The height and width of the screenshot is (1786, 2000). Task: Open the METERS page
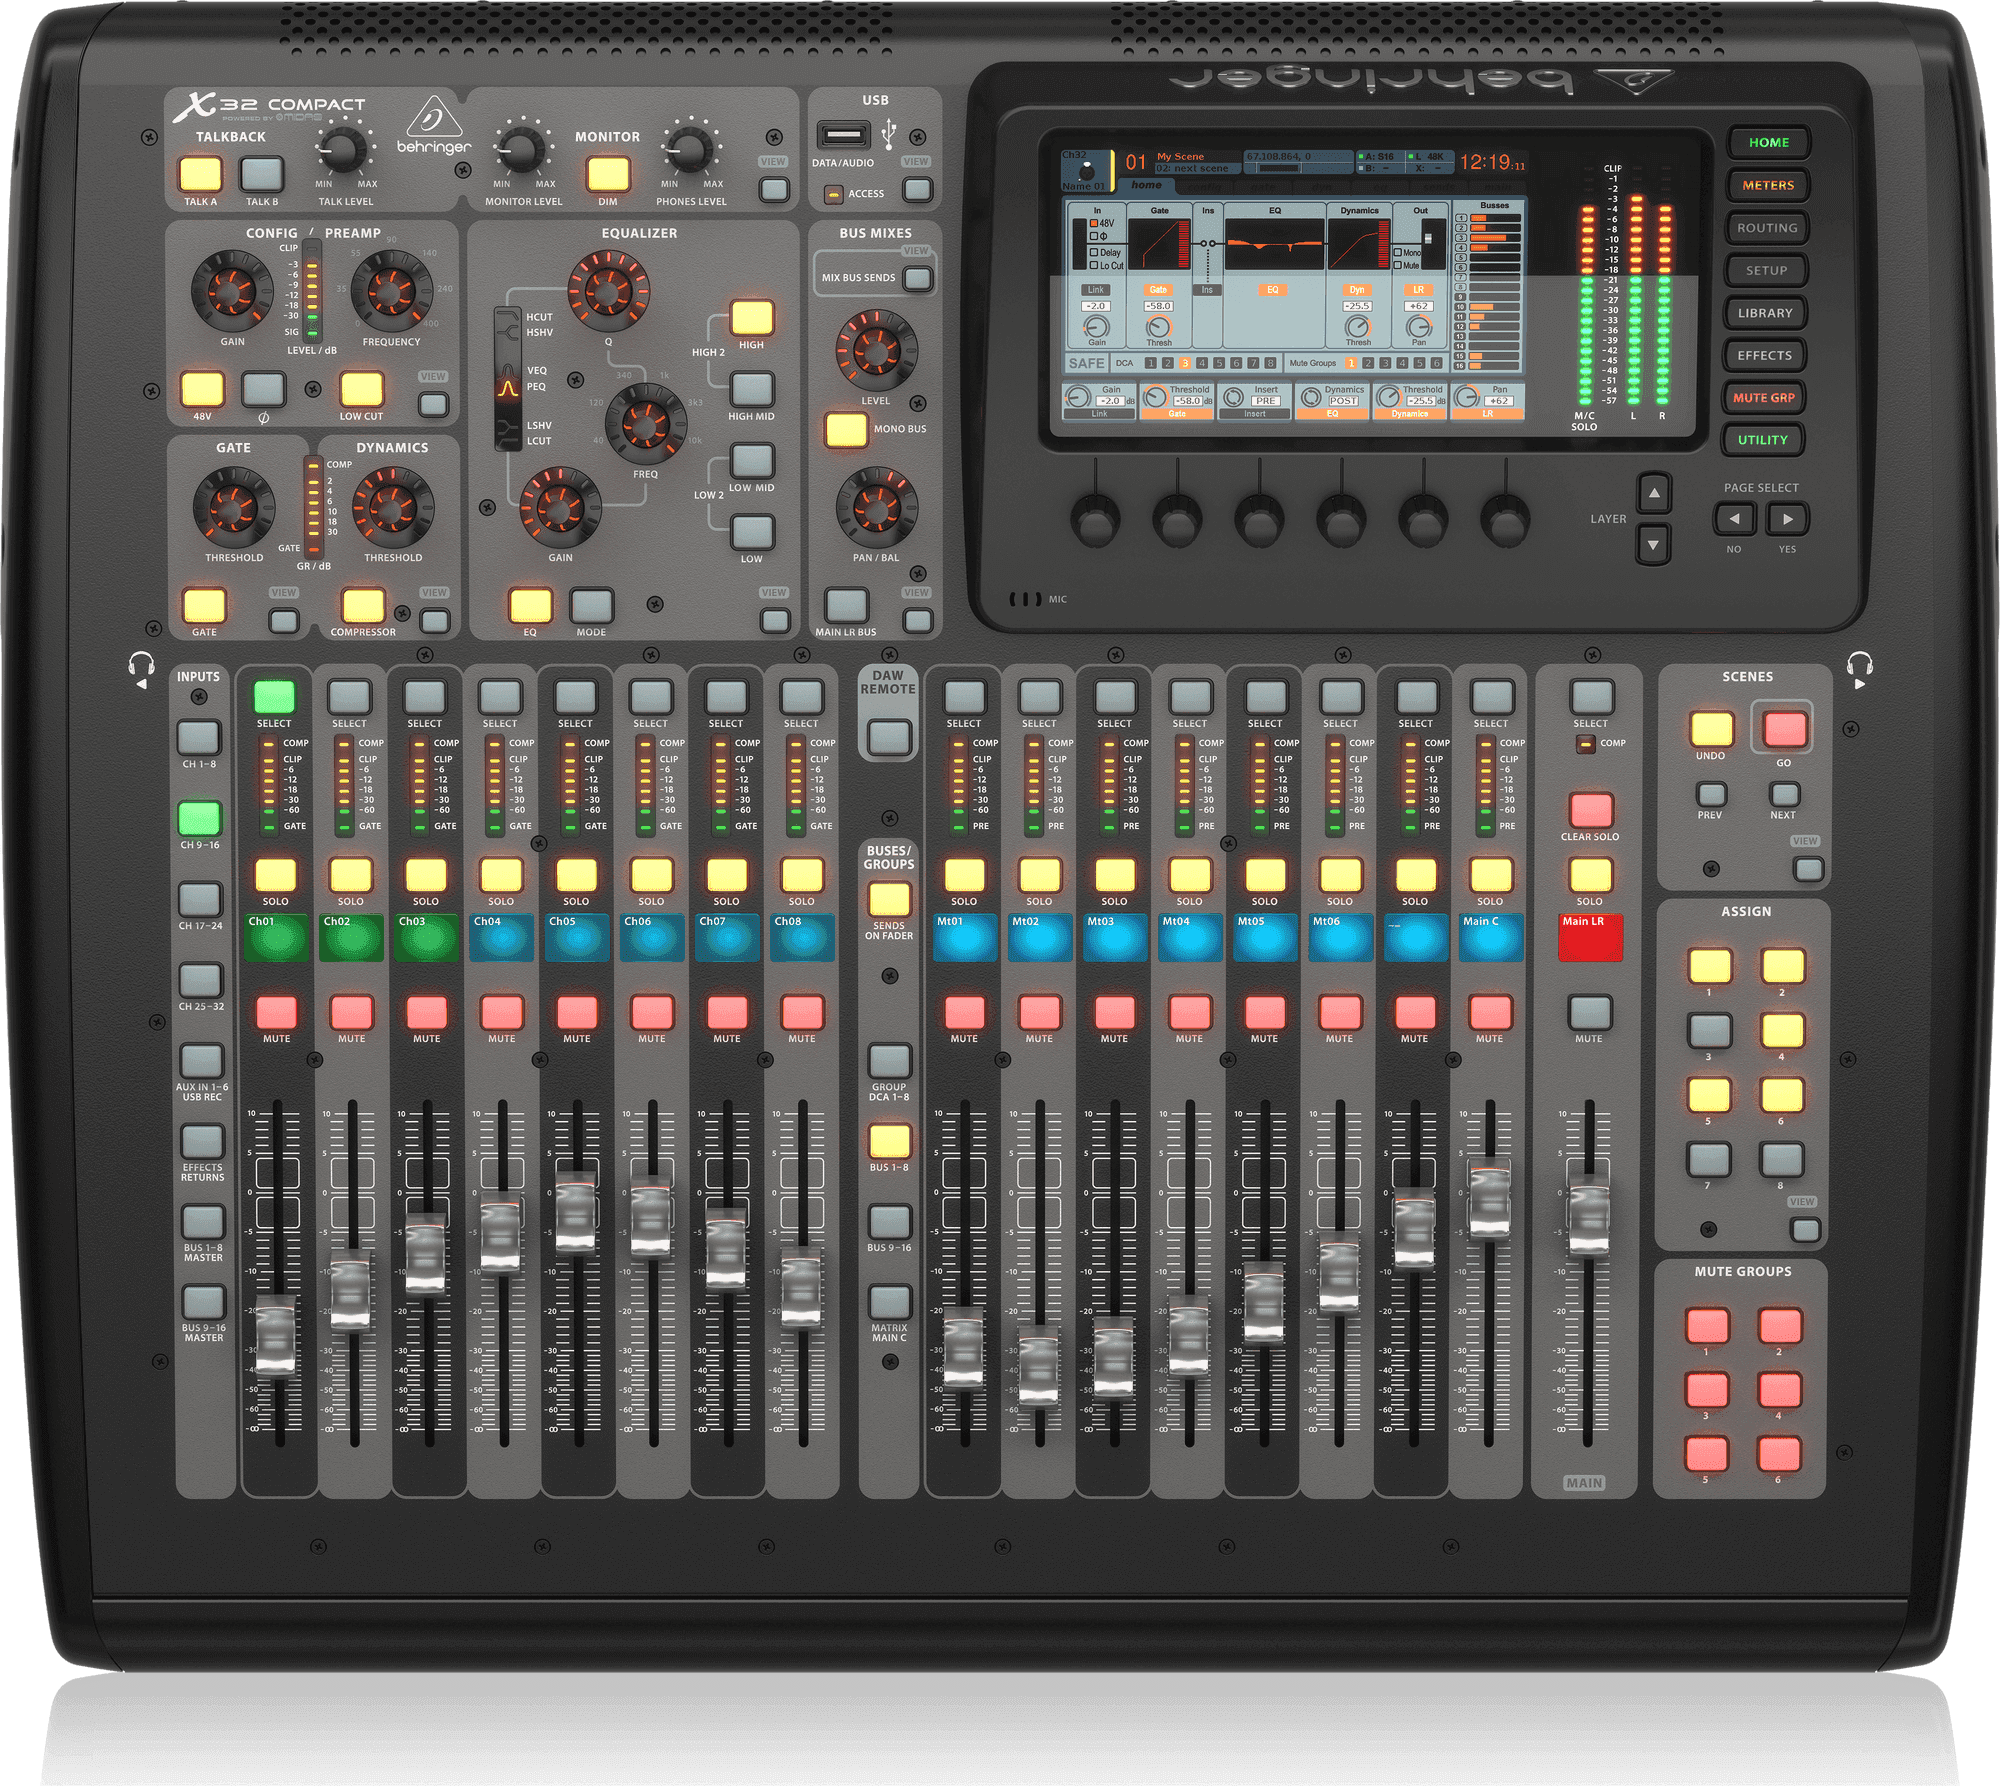[x=1768, y=185]
